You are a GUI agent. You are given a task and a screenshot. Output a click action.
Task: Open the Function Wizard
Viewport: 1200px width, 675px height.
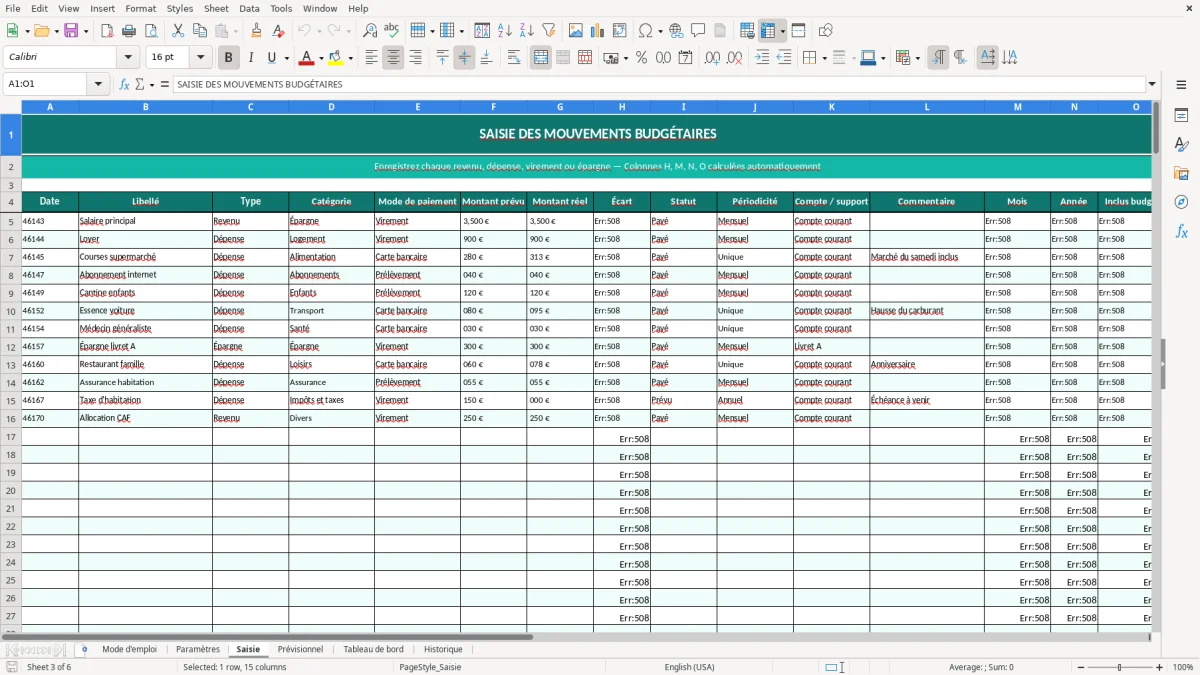pyautogui.click(x=125, y=85)
